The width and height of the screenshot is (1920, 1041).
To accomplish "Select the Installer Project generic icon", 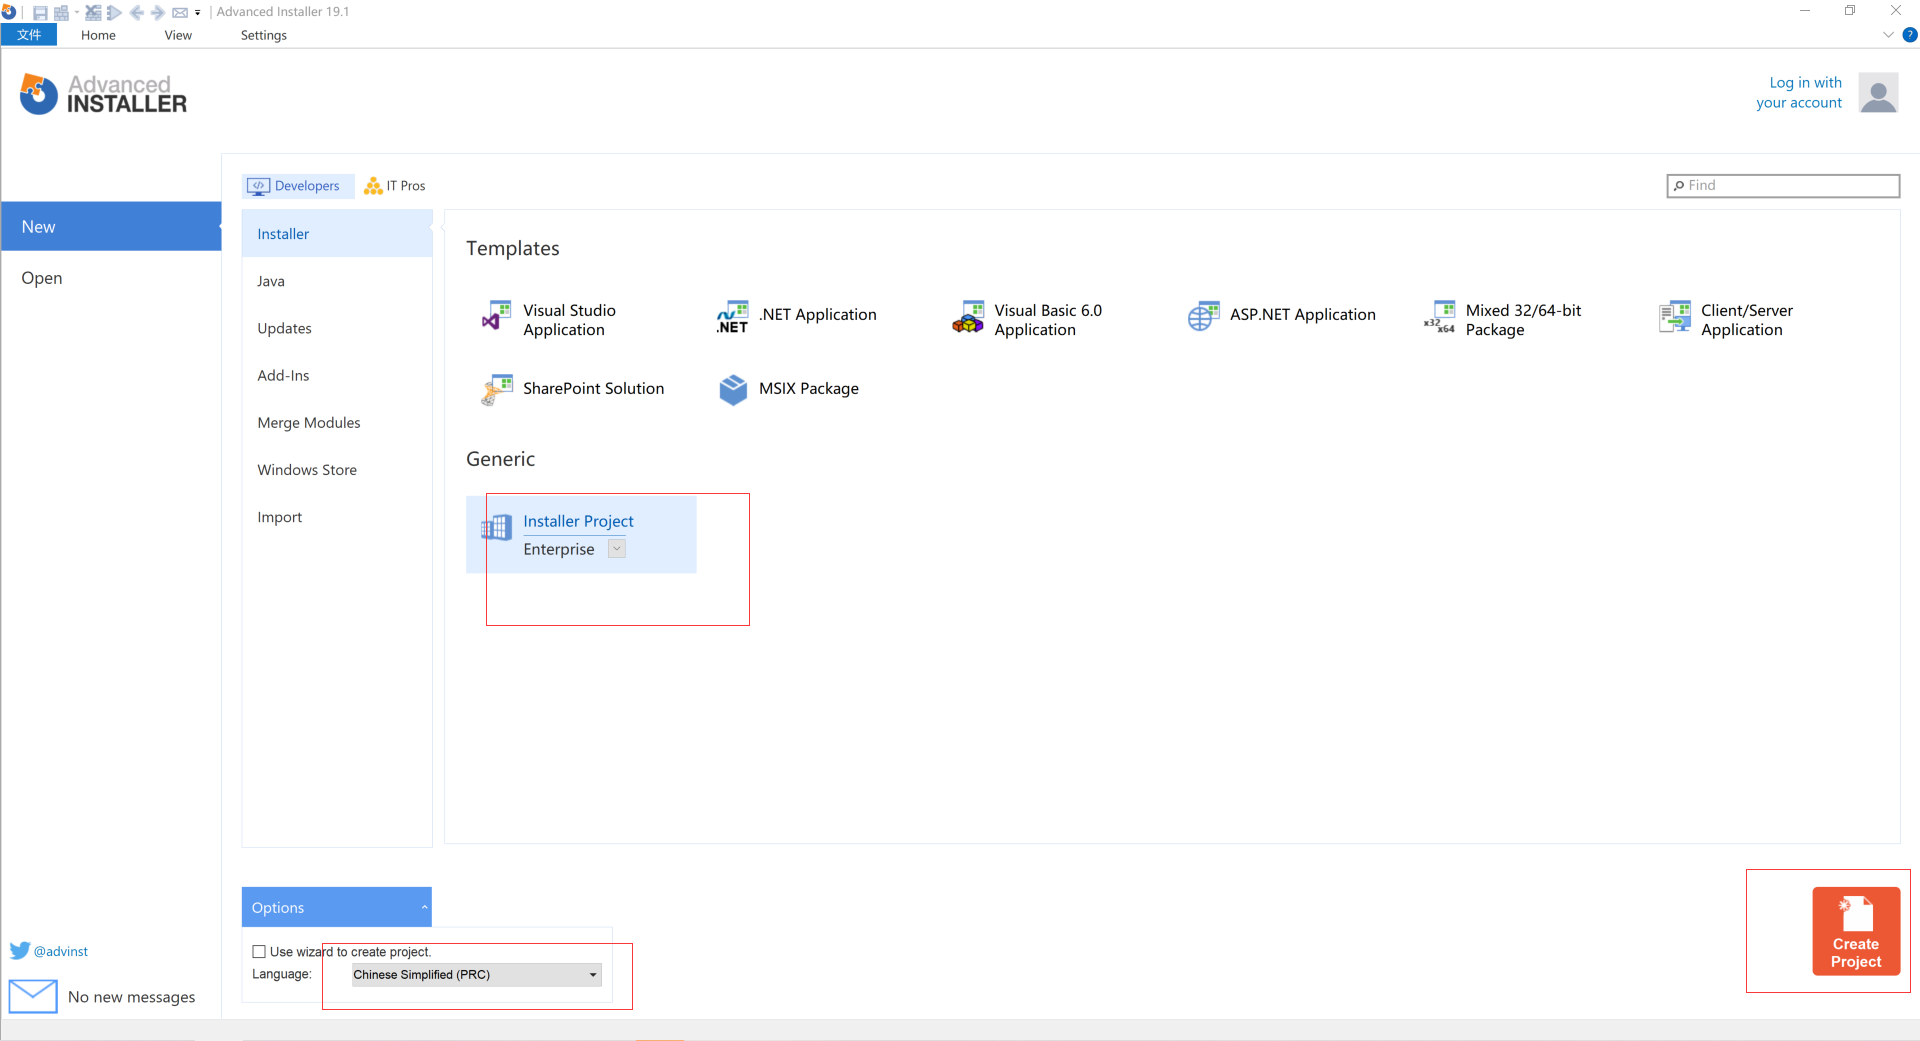I will pos(497,527).
